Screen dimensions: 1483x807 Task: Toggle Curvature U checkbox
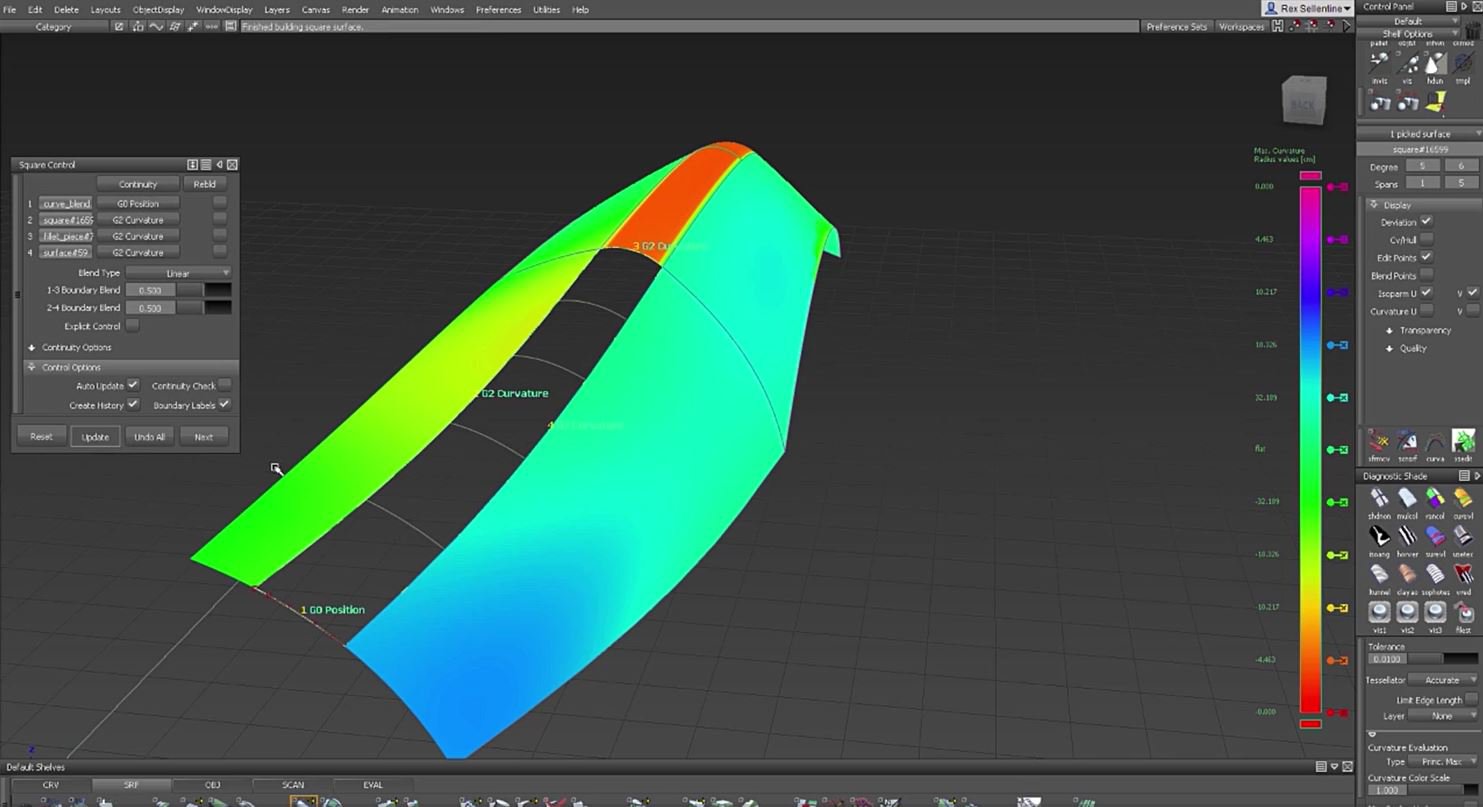point(1426,311)
